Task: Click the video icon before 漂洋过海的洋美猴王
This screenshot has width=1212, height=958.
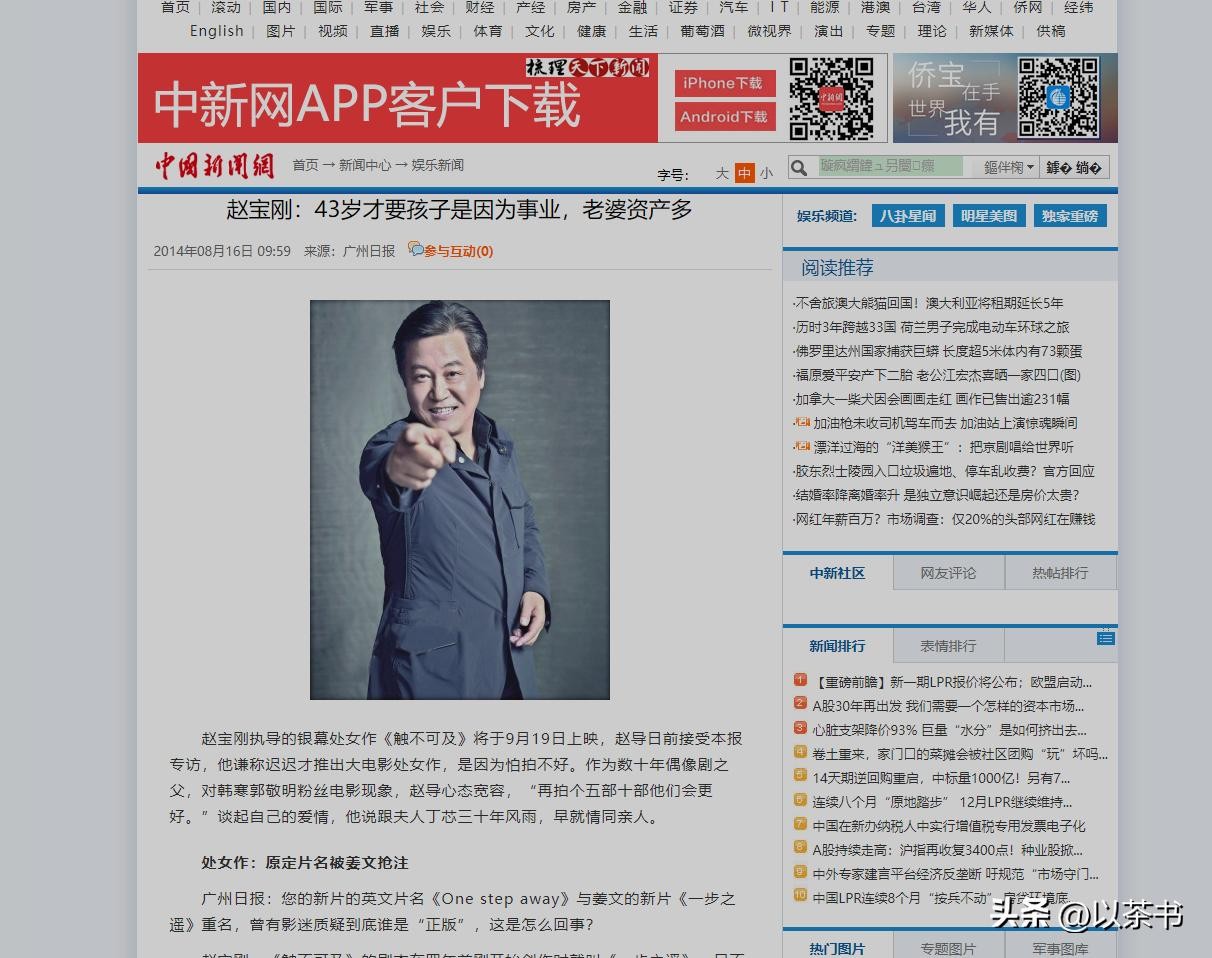Action: click(x=802, y=447)
